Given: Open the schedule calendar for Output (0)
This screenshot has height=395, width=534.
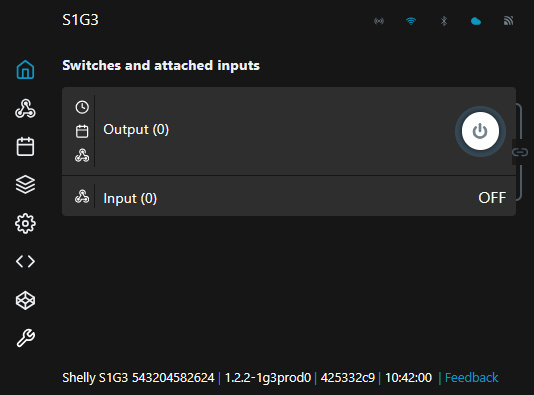Looking at the screenshot, I should point(82,131).
